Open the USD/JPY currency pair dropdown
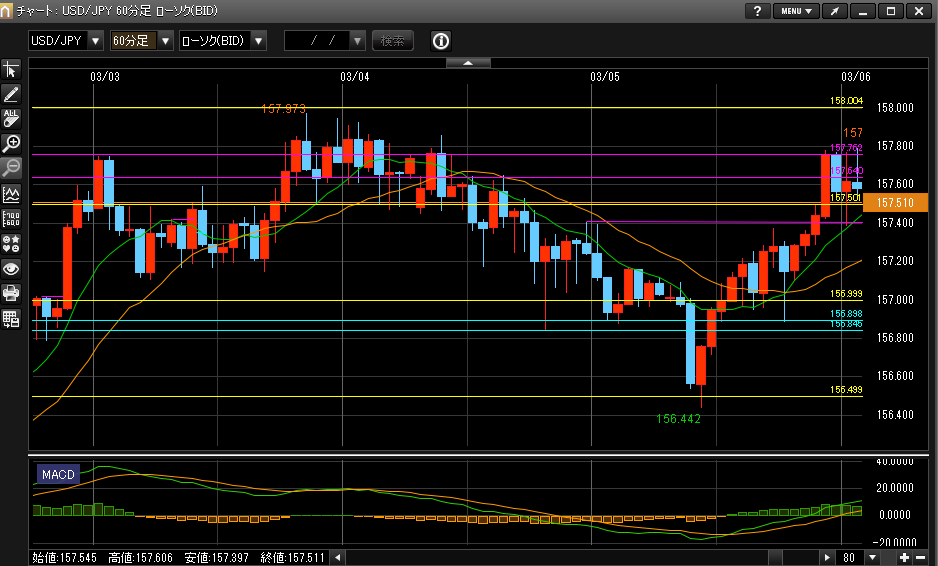This screenshot has height=566, width=938. [x=95, y=41]
